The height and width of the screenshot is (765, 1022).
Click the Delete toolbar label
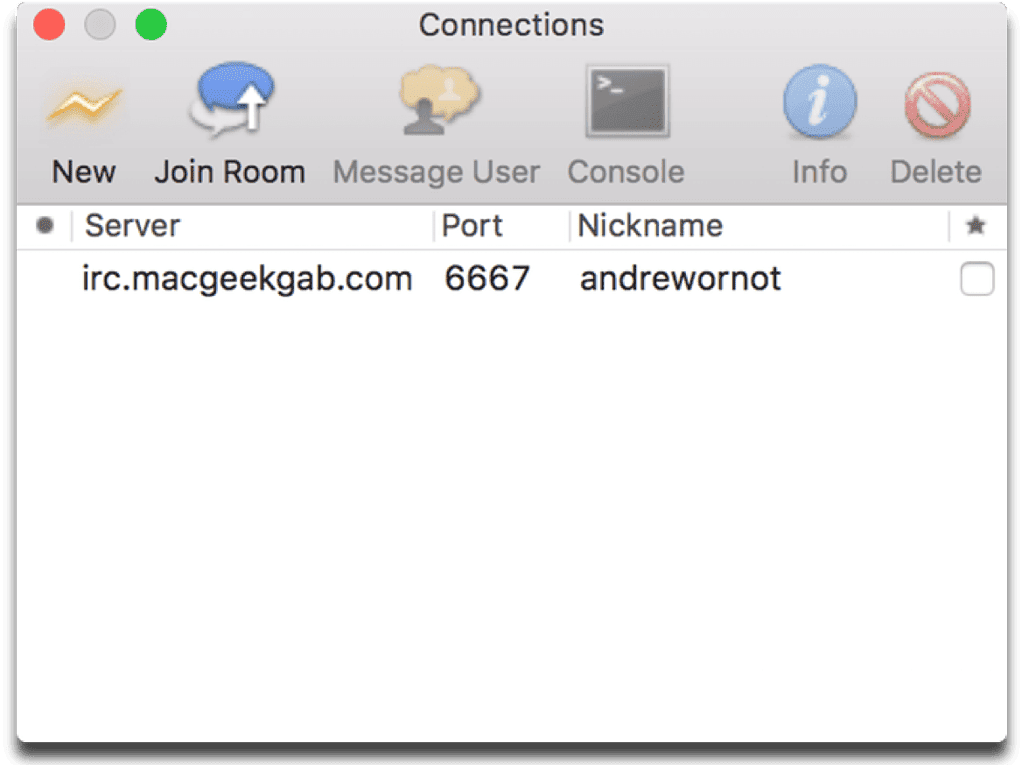(936, 173)
